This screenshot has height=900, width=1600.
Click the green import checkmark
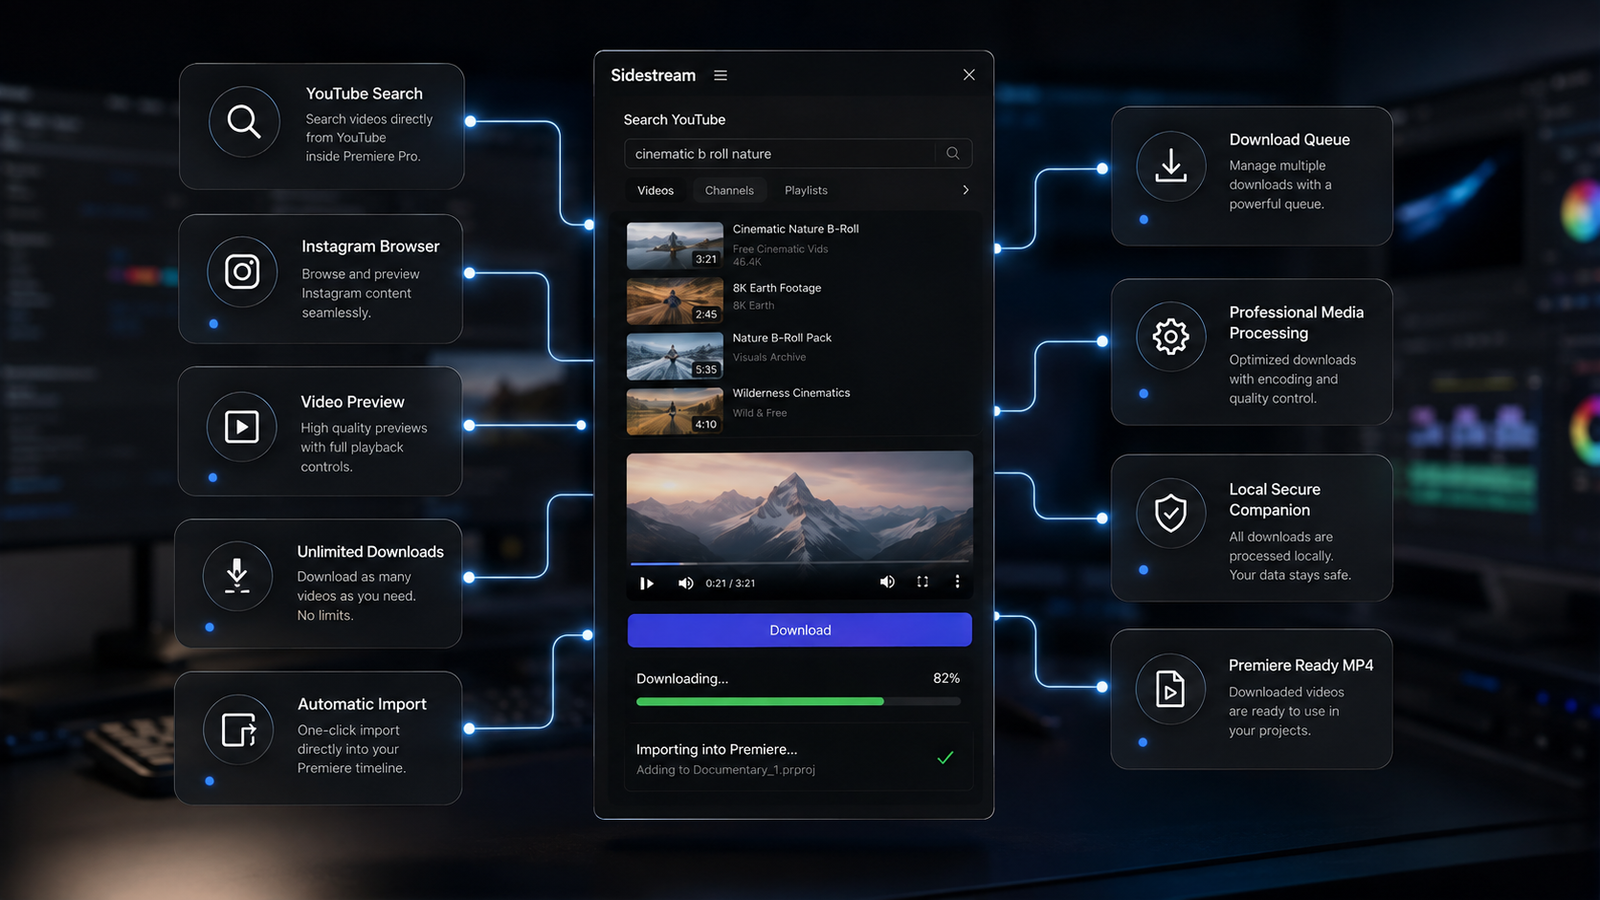pyautogui.click(x=945, y=758)
